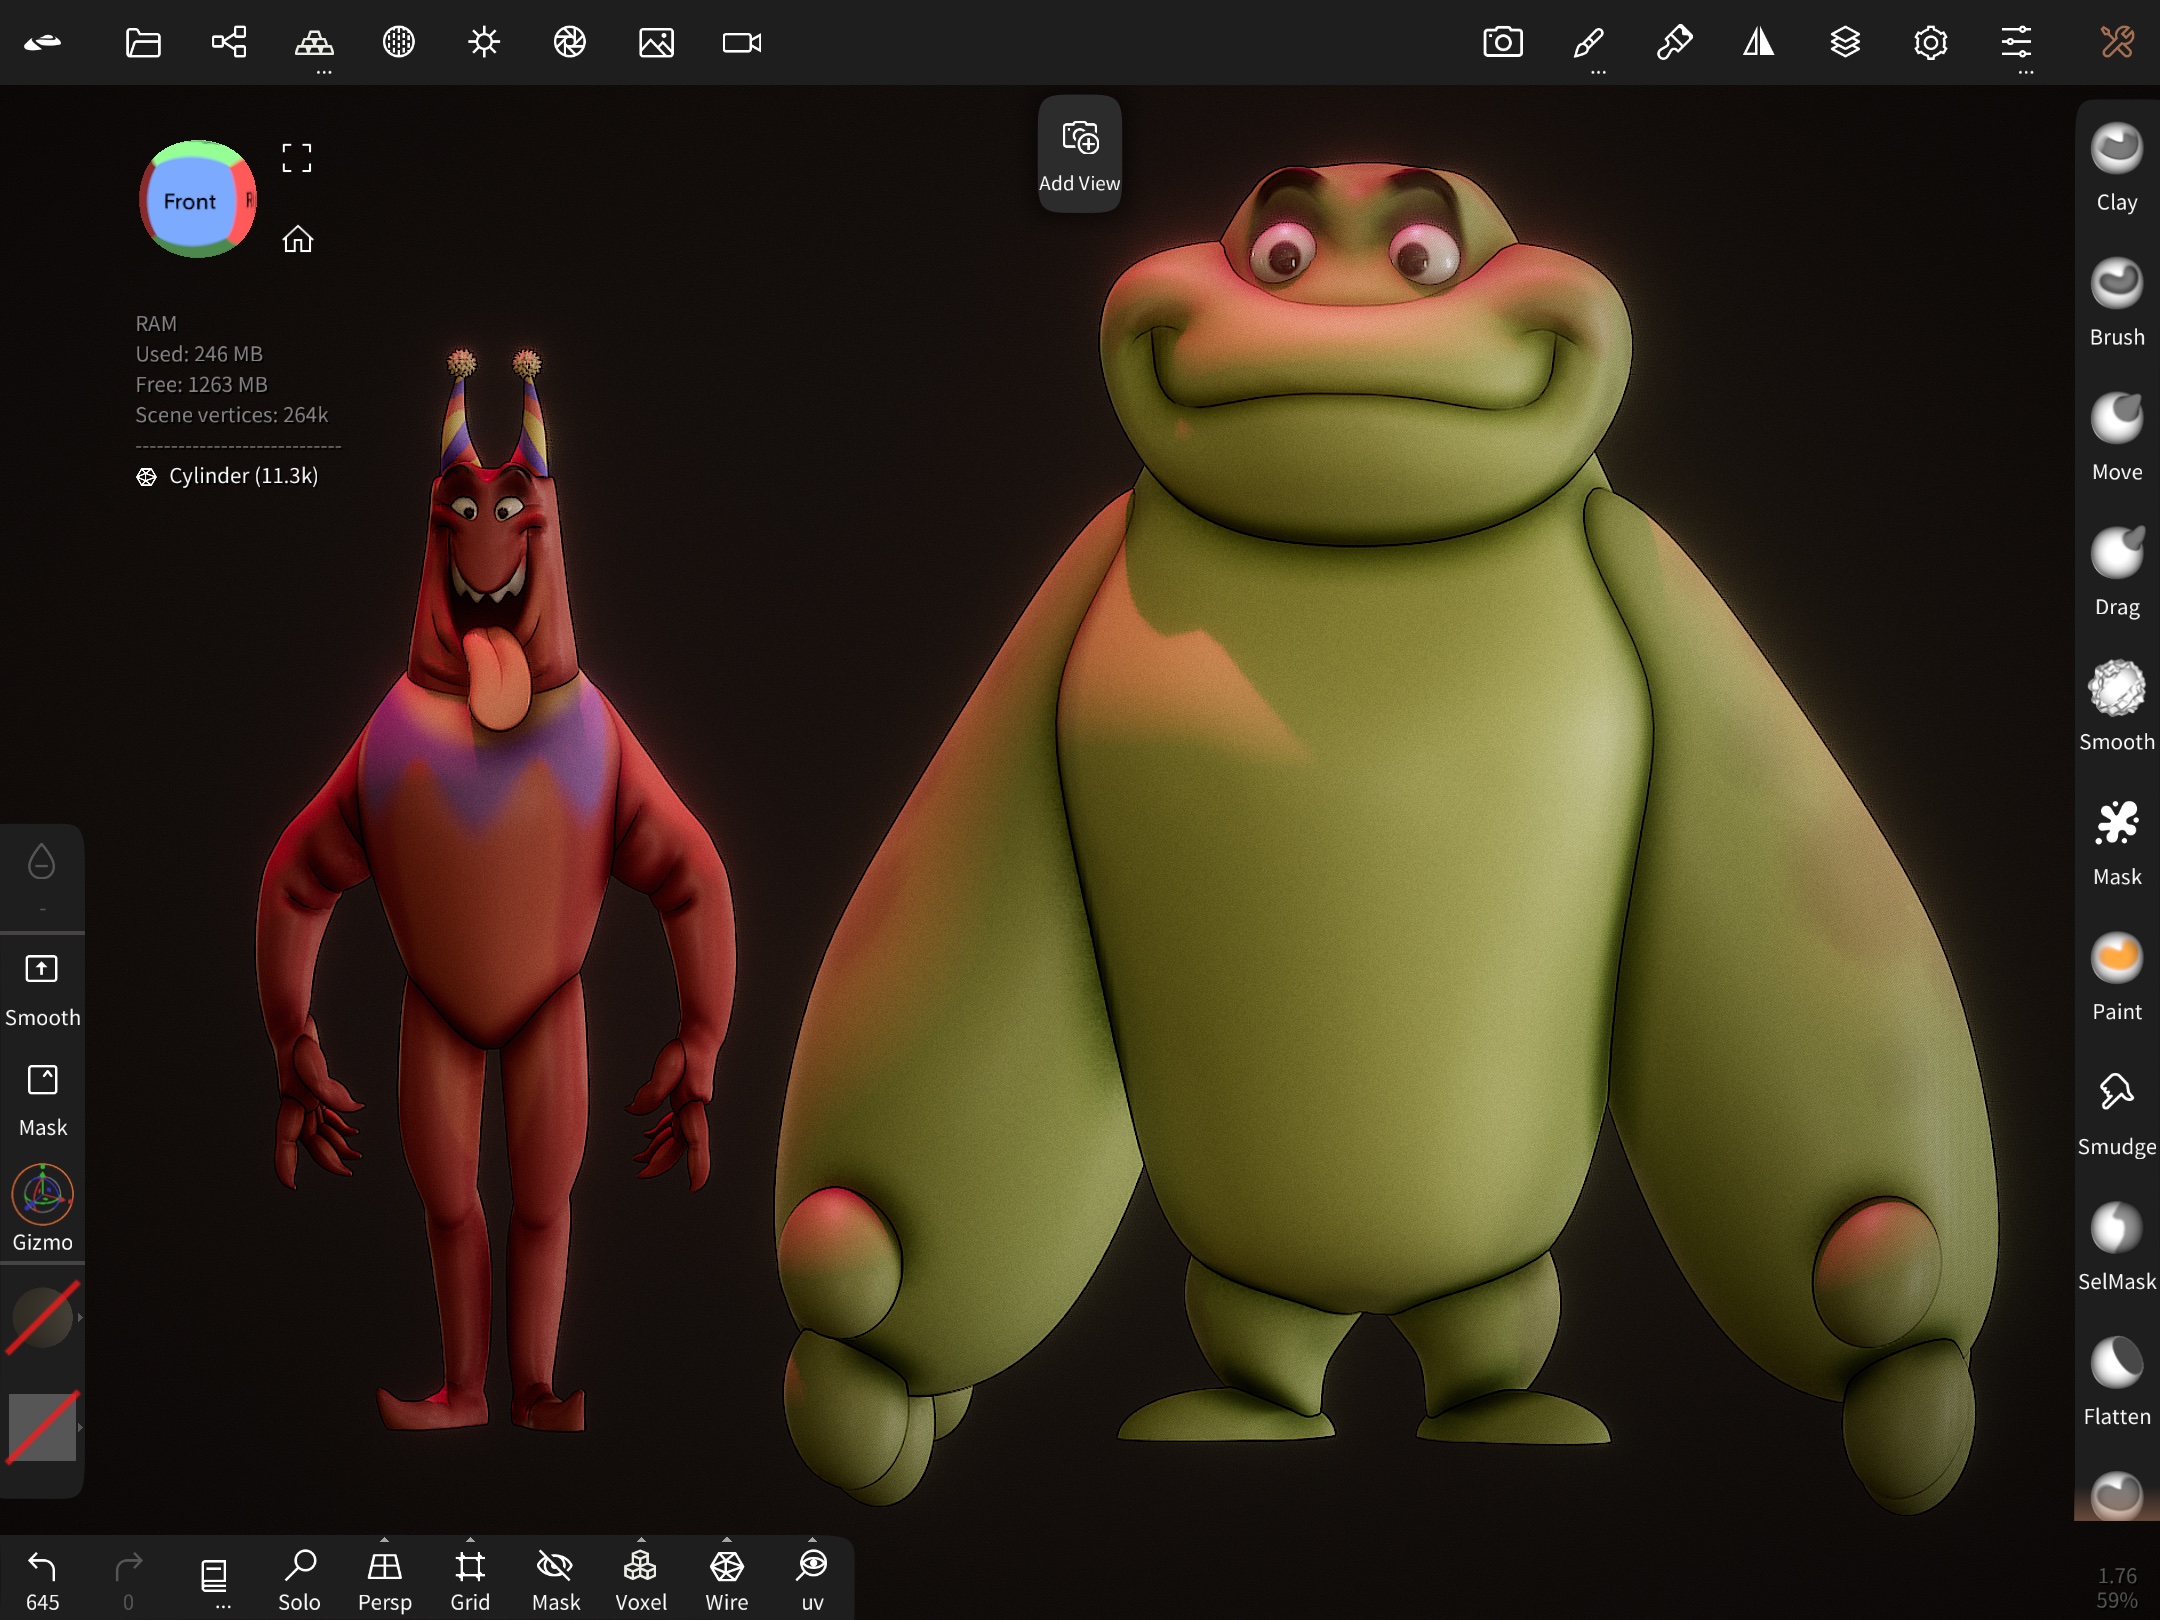
Task: Expand options arrow above Voxel
Action: (x=641, y=1540)
